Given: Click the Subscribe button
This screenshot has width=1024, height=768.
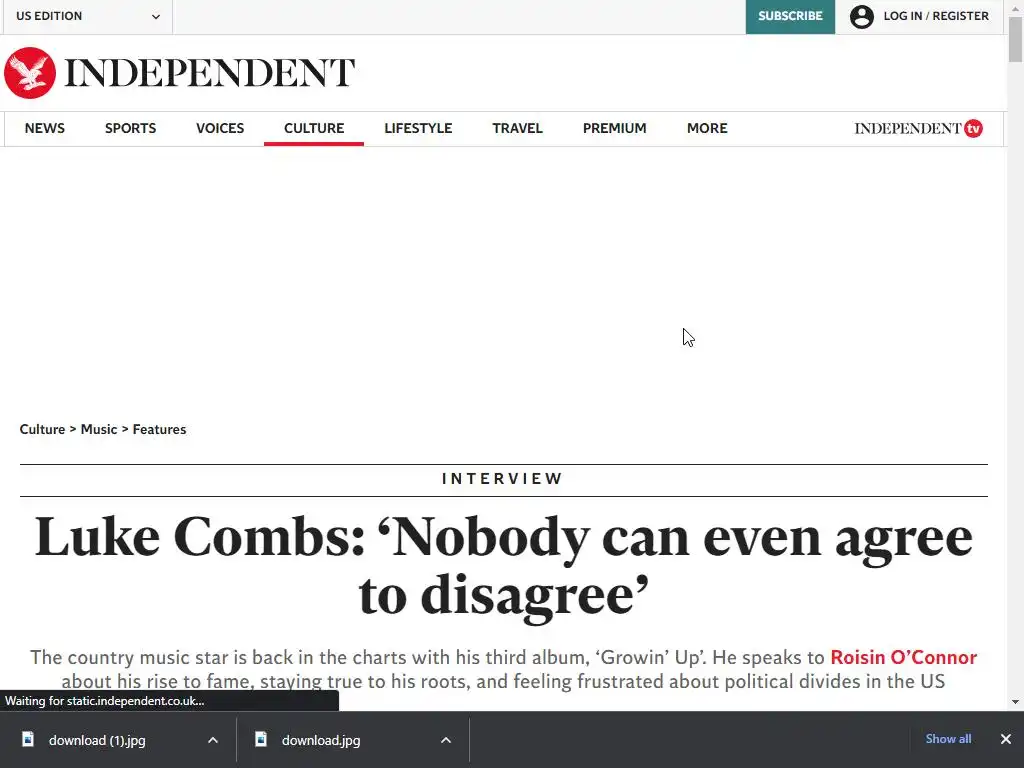Looking at the screenshot, I should pos(790,16).
